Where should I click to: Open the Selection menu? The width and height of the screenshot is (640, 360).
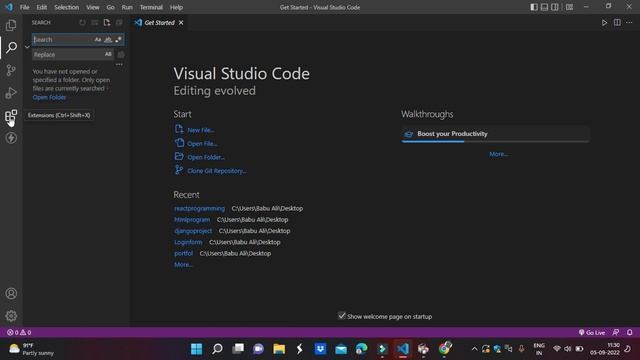point(67,7)
